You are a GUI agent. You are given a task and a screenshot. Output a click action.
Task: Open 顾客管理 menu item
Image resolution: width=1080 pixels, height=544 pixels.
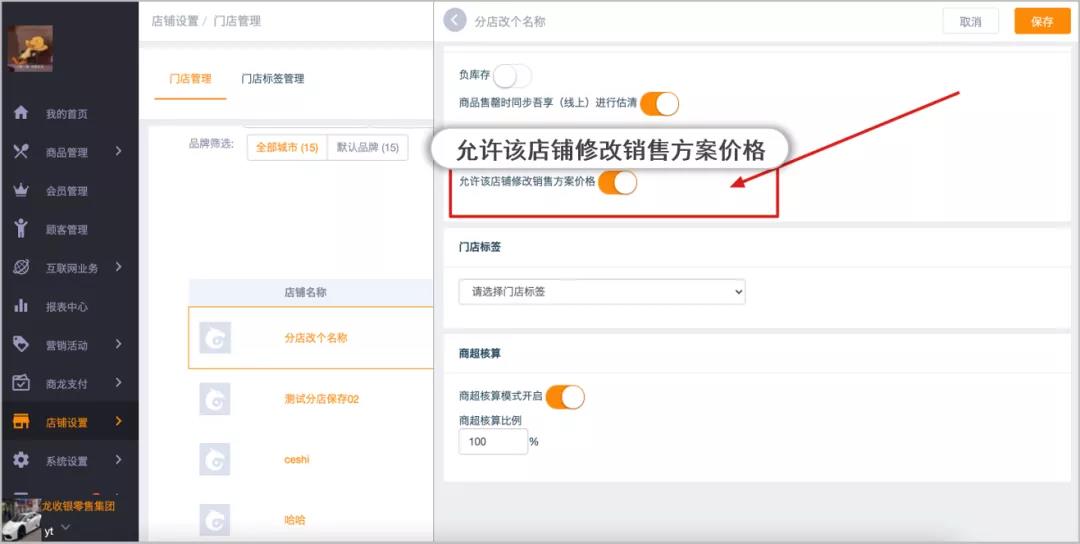tap(67, 230)
